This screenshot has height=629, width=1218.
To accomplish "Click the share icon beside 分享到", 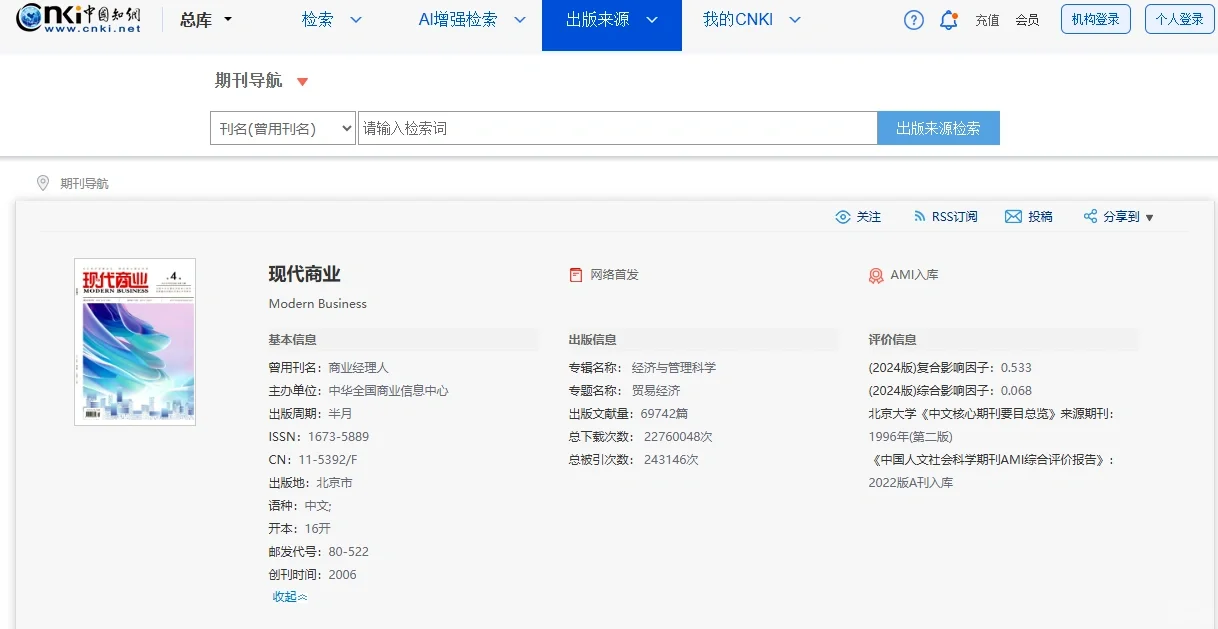I will pyautogui.click(x=1090, y=216).
